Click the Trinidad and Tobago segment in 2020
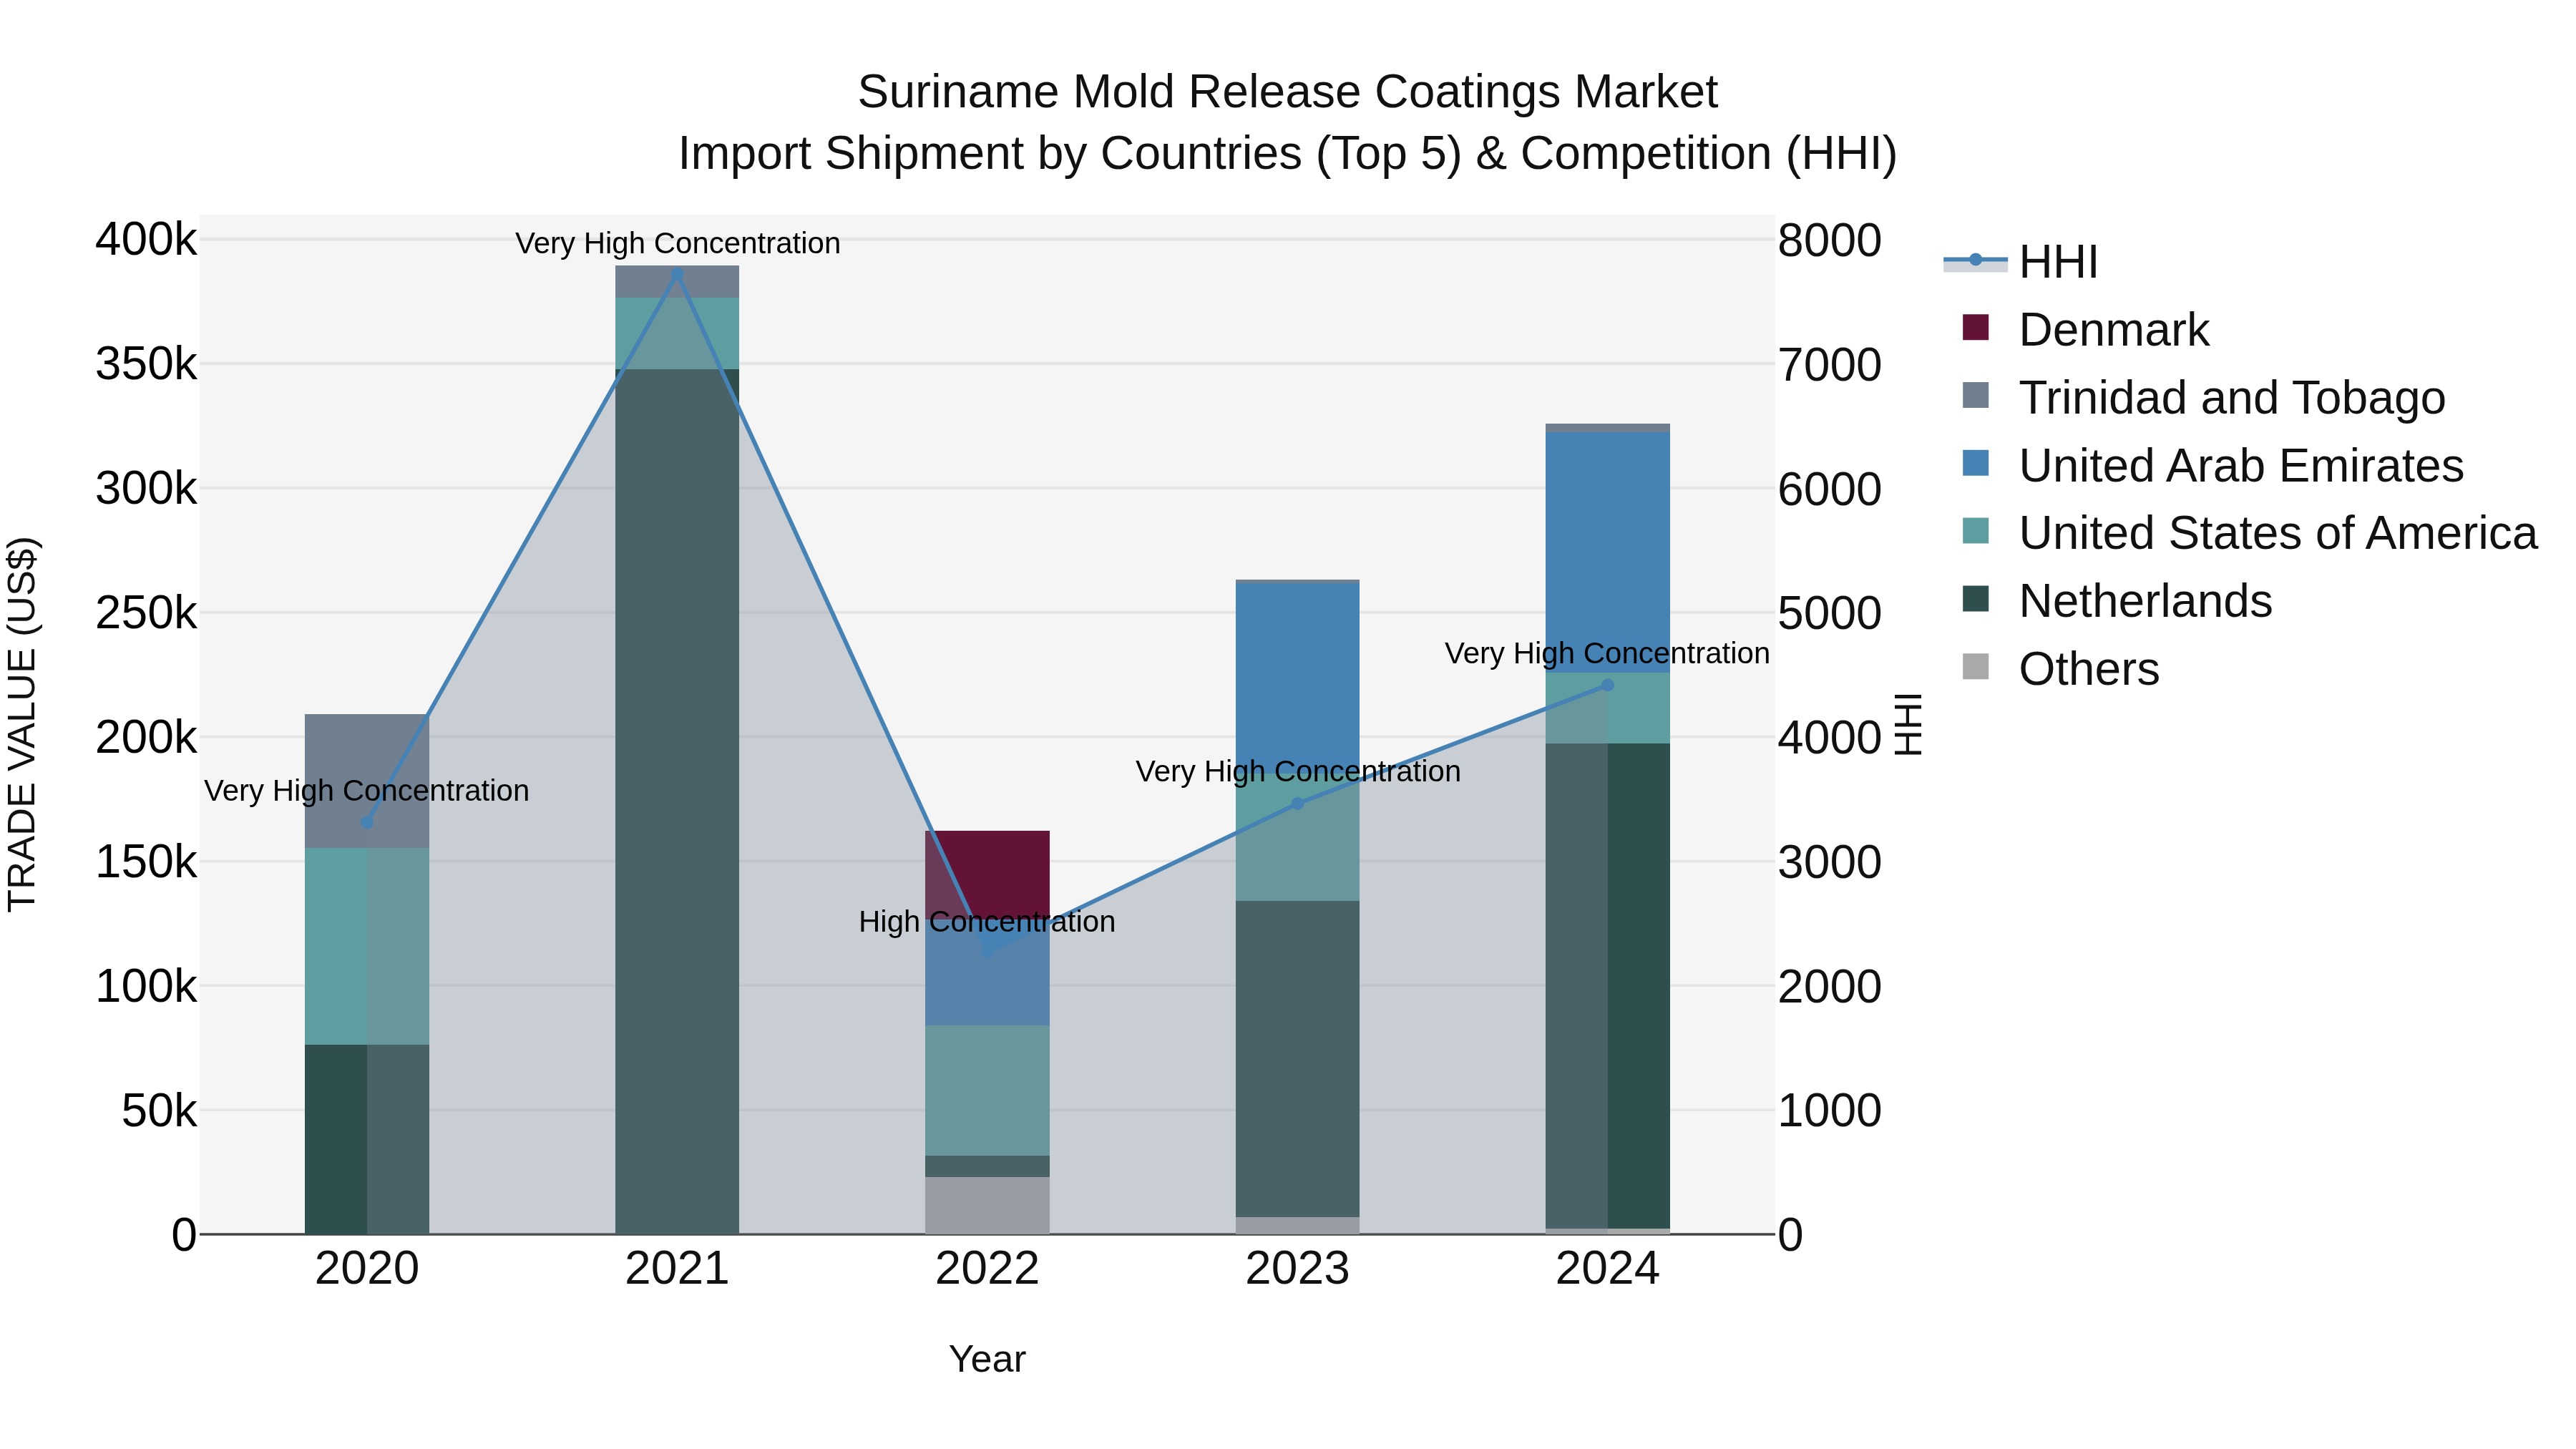The width and height of the screenshot is (2576, 1449). point(367,781)
